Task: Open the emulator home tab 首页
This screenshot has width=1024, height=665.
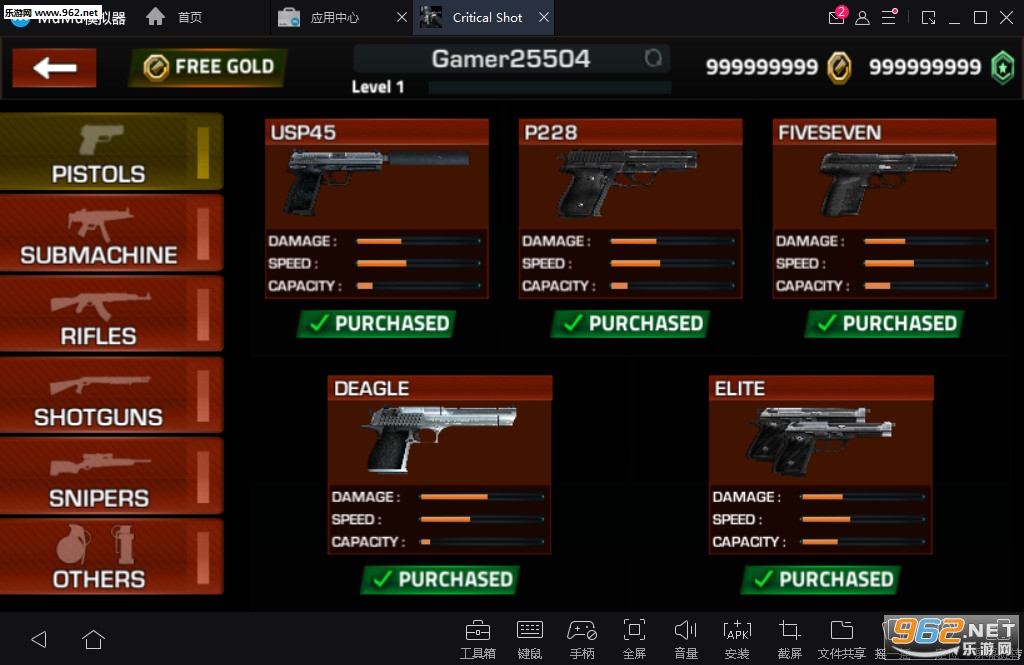Action: [174, 17]
